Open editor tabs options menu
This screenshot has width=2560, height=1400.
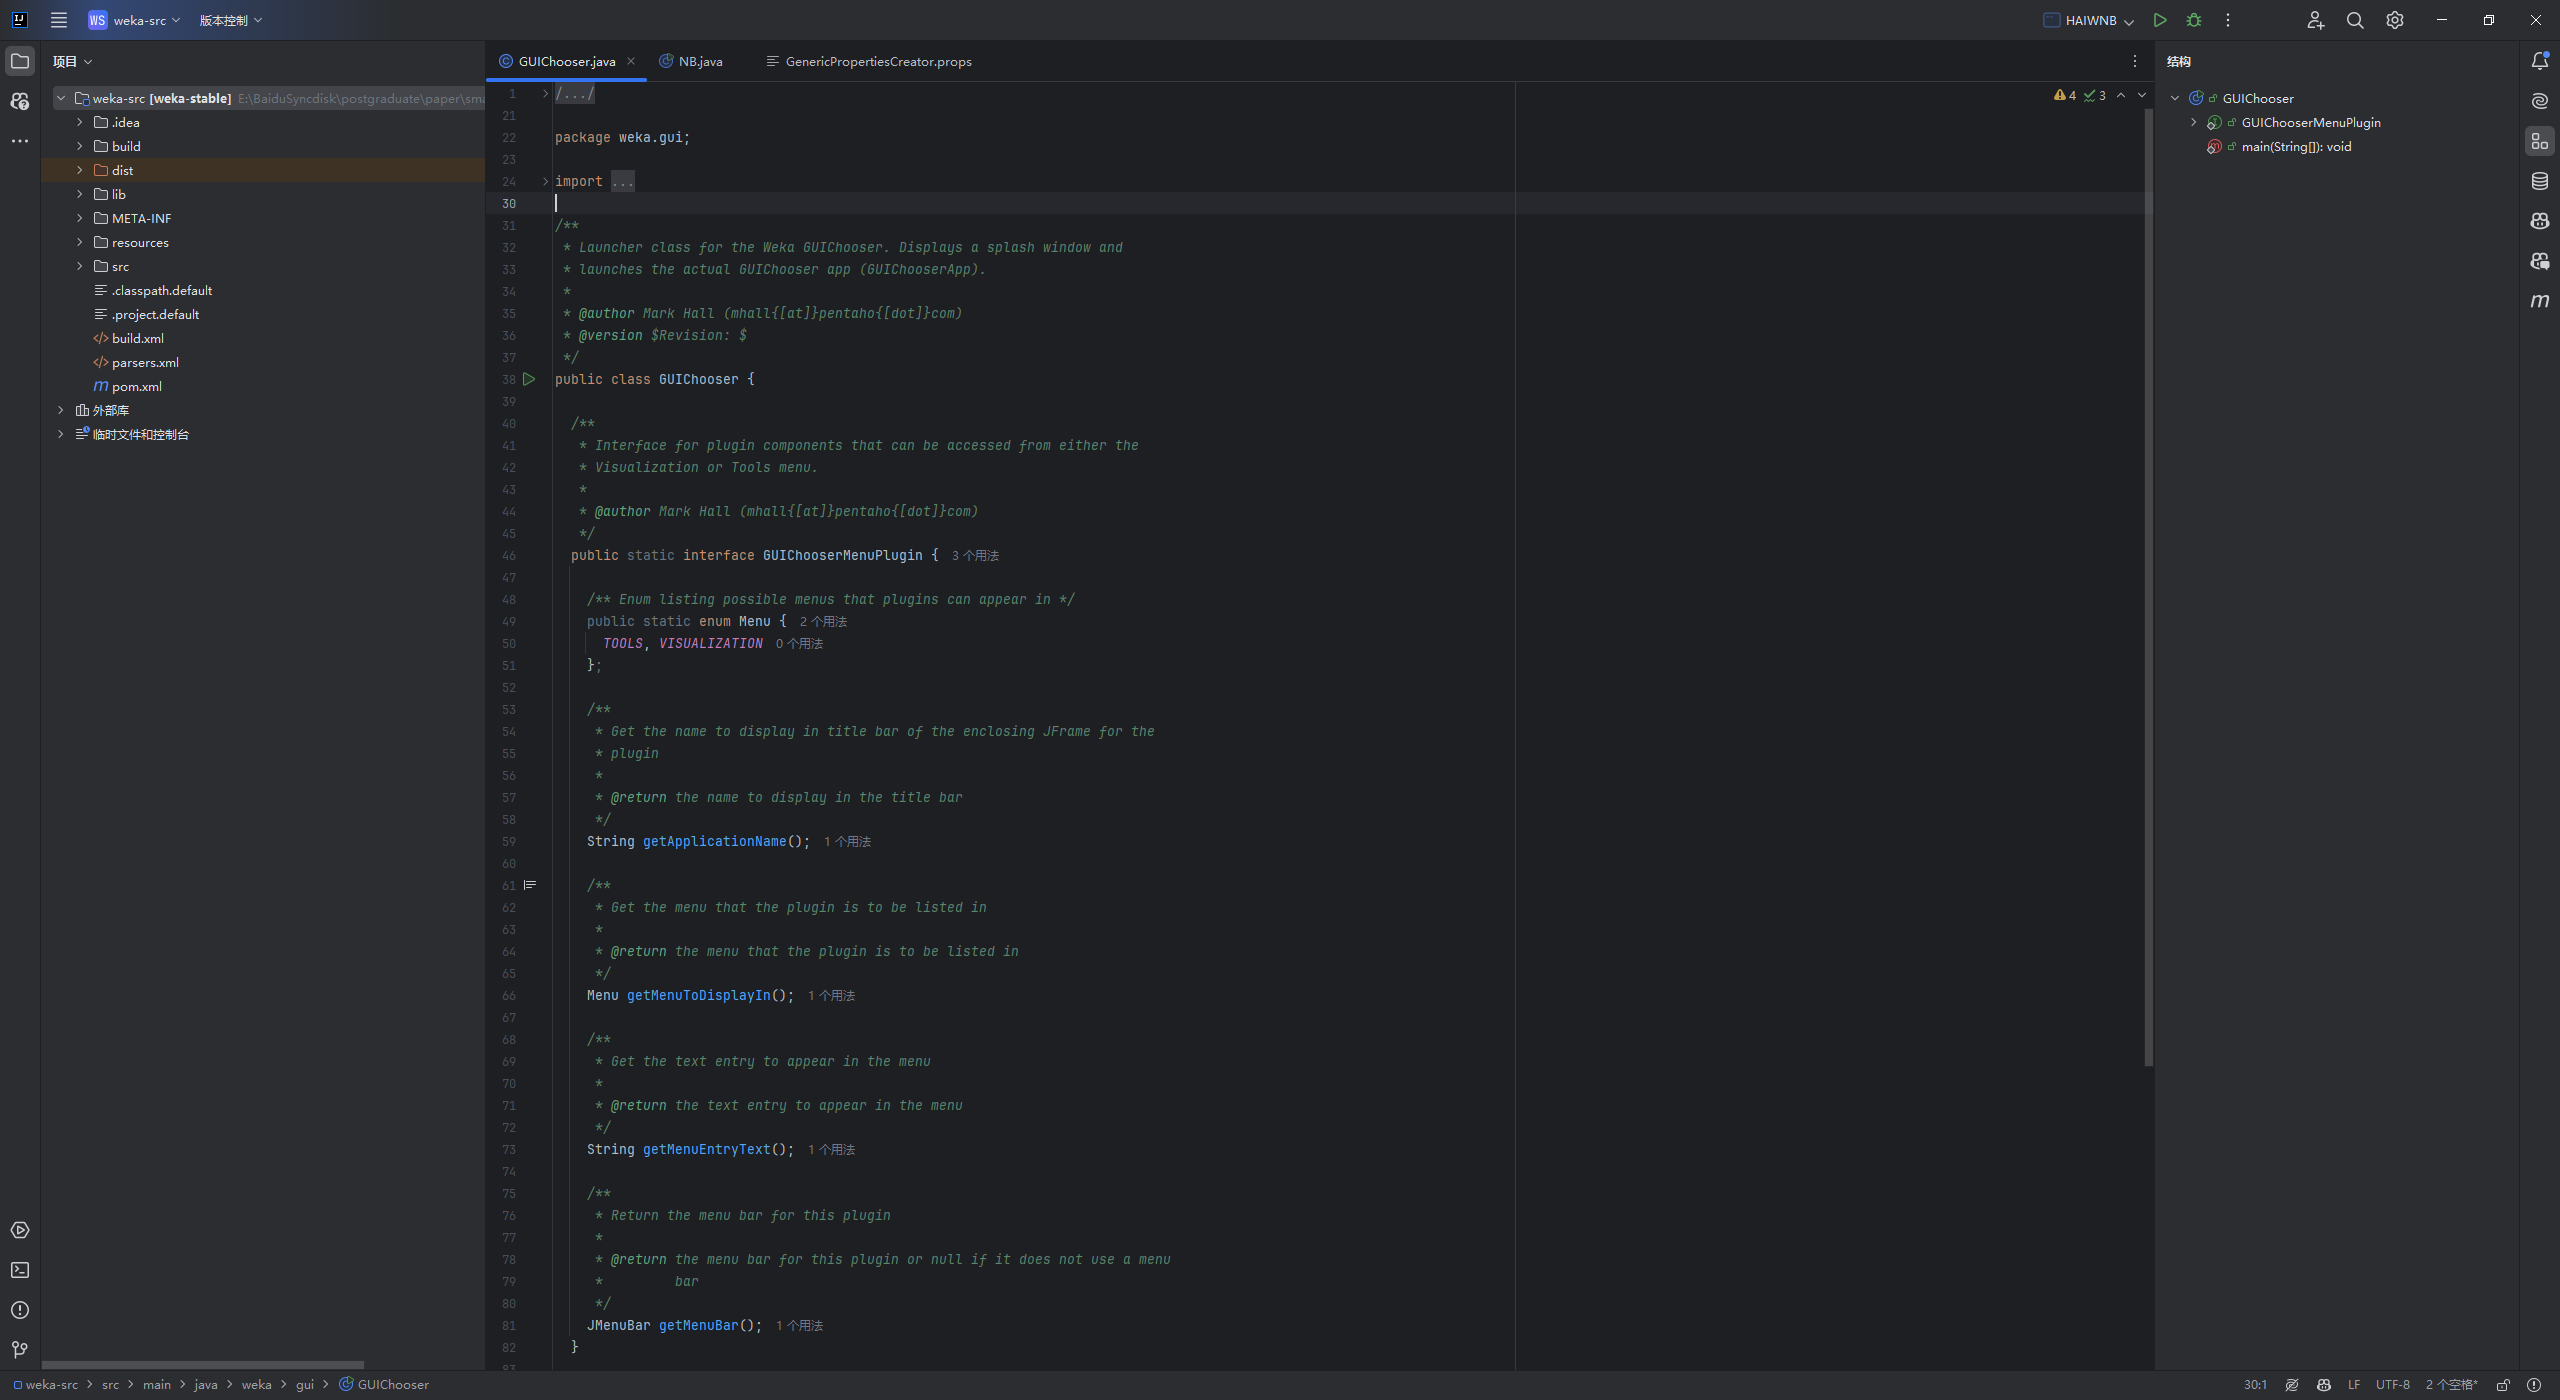(2135, 61)
